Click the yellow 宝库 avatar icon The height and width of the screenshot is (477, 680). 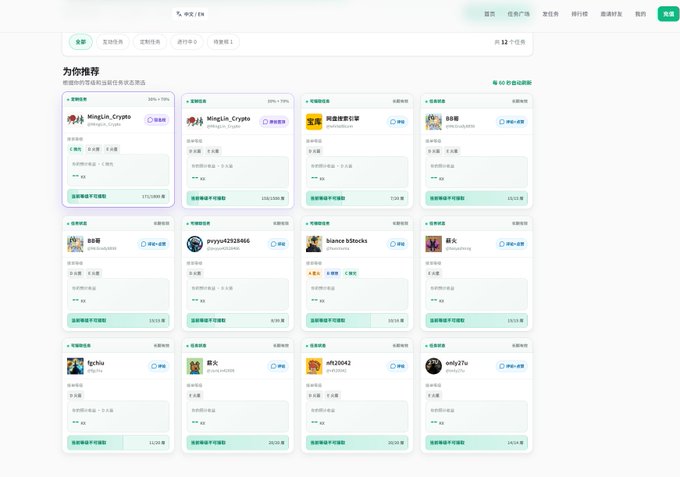314,122
